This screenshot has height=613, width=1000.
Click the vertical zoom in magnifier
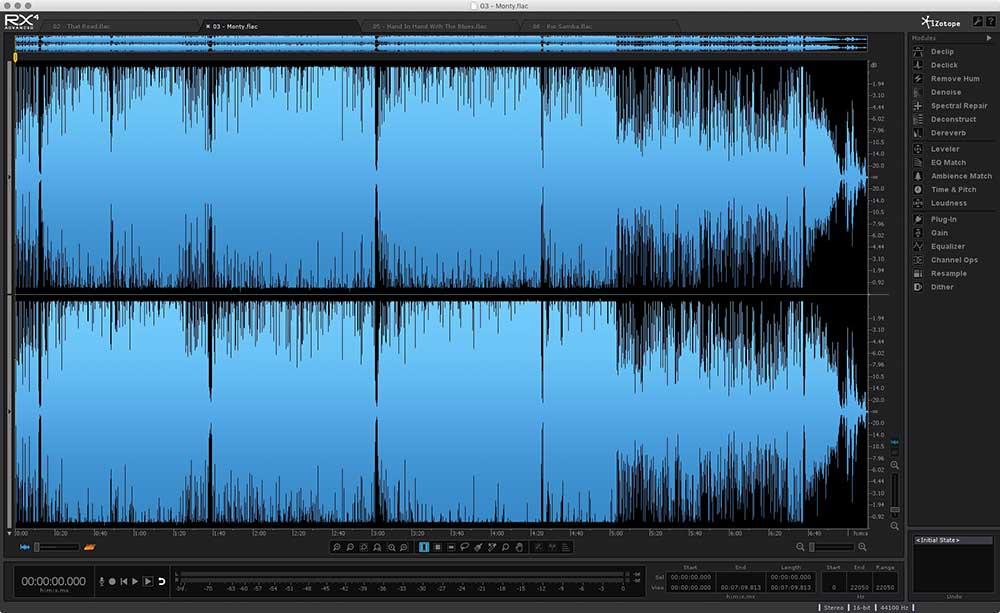[x=895, y=466]
